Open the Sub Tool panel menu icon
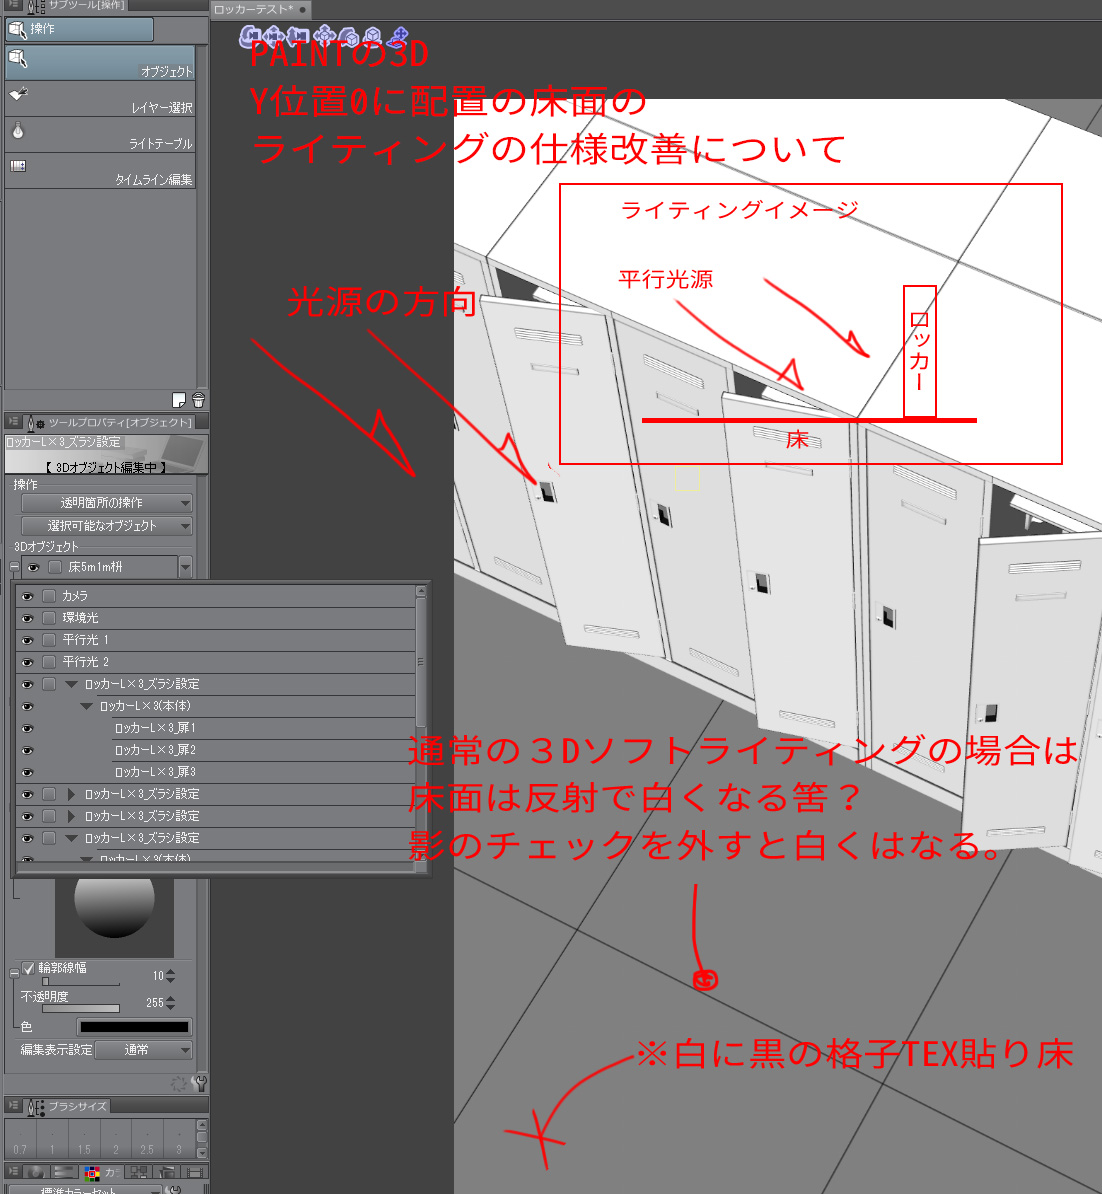 (x=14, y=5)
